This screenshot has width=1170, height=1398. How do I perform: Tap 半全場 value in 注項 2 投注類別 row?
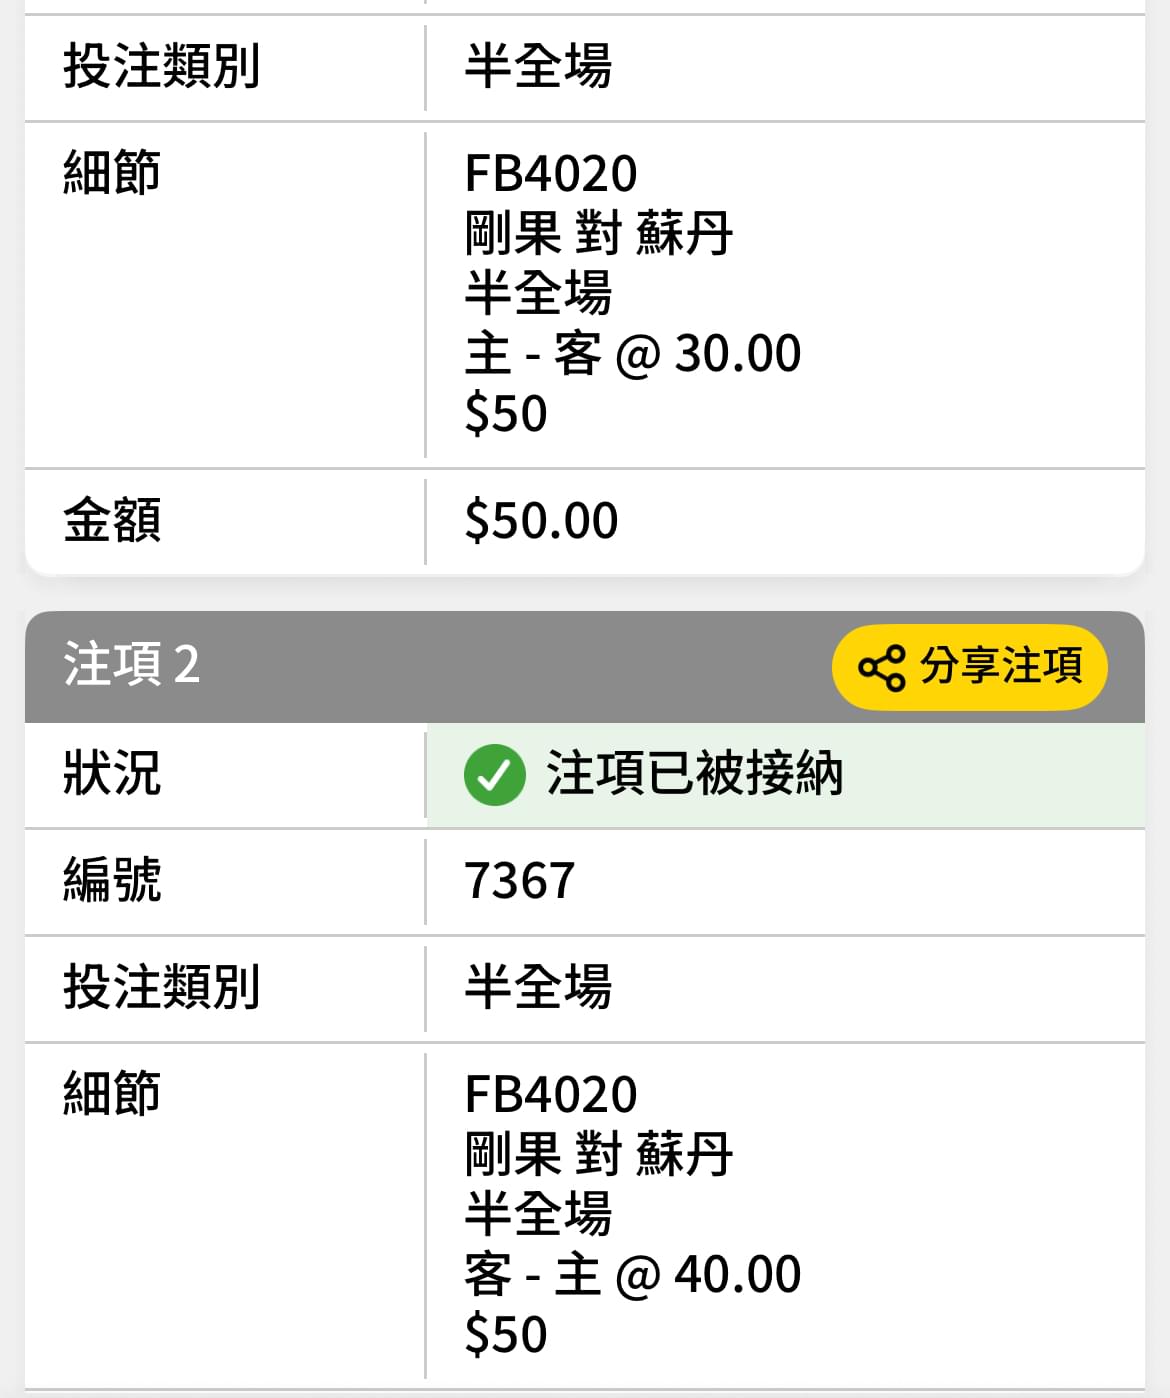(538, 987)
